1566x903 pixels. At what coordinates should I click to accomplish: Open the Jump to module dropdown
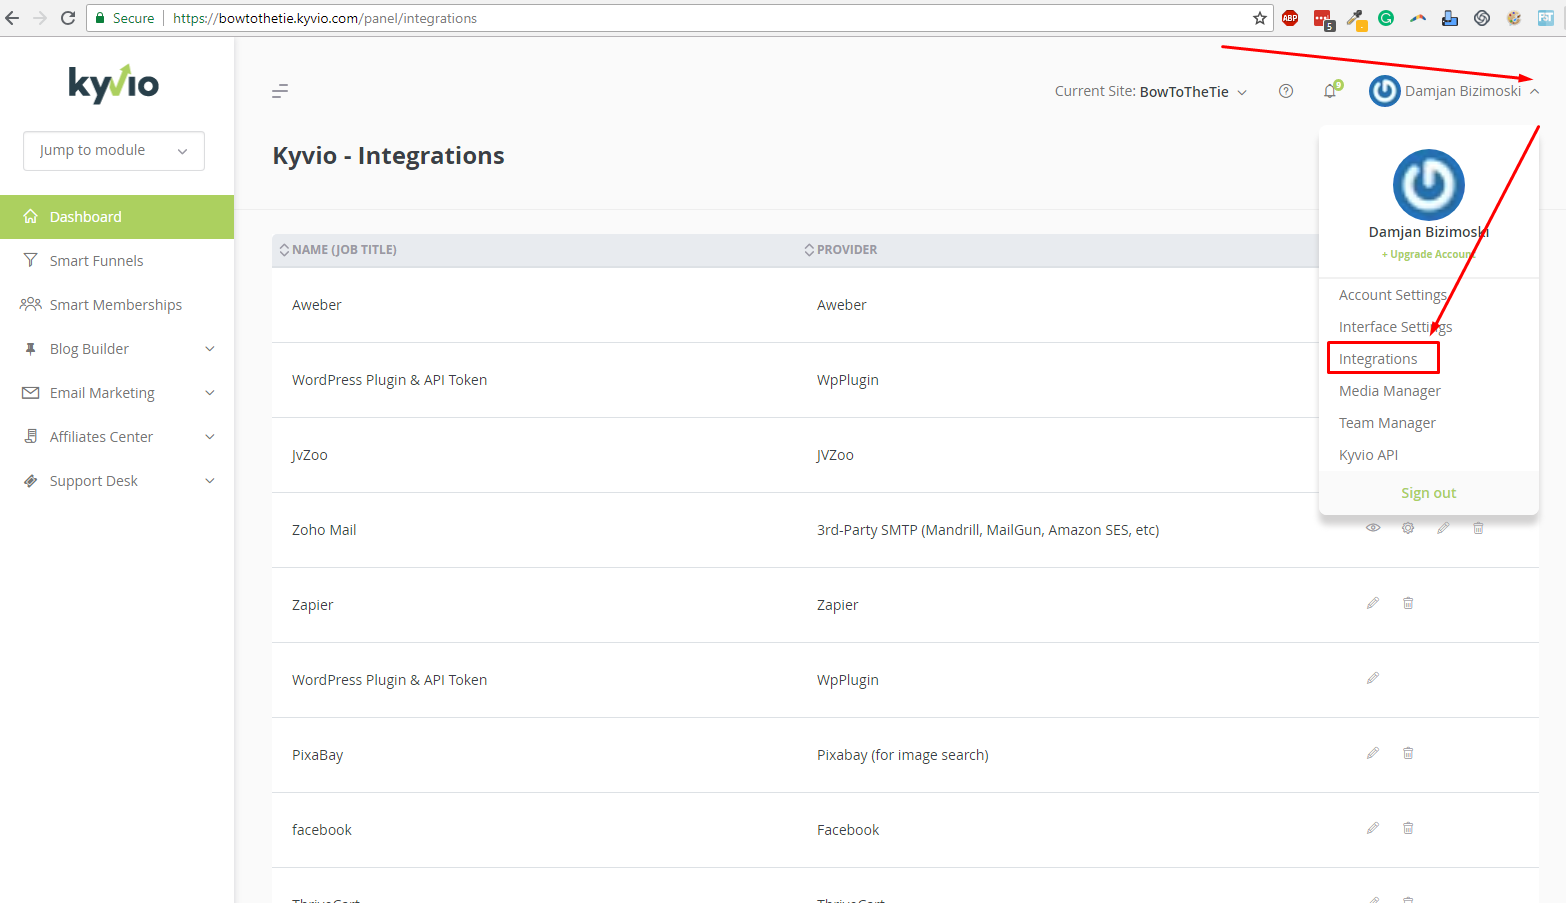pos(114,151)
